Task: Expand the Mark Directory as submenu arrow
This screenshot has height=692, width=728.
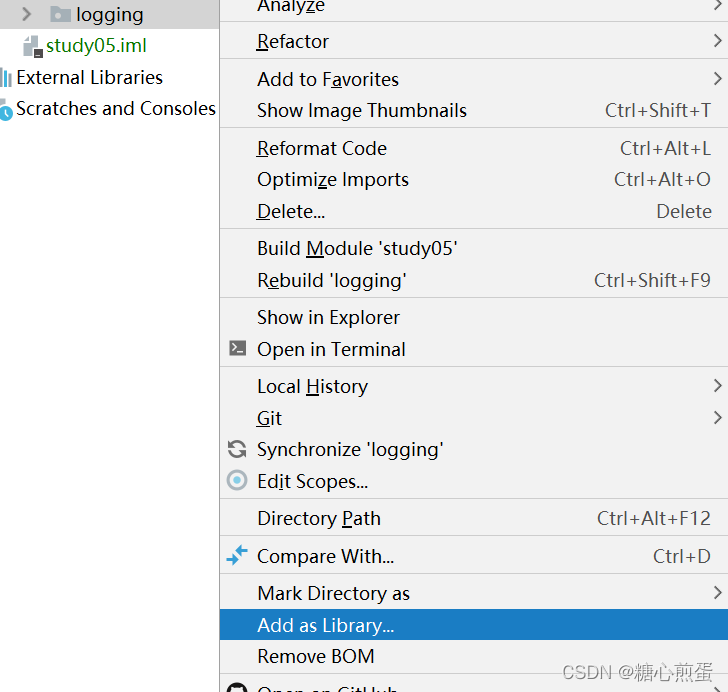Action: click(717, 593)
